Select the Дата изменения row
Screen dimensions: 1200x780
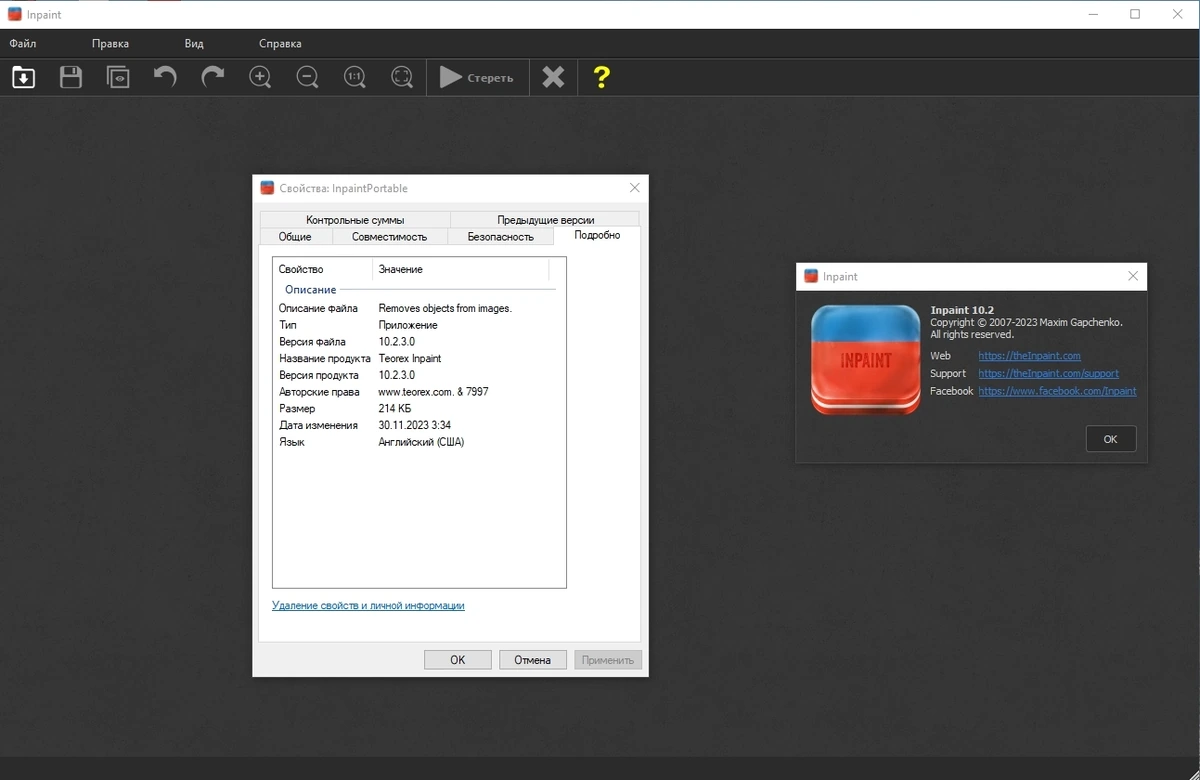pos(418,425)
